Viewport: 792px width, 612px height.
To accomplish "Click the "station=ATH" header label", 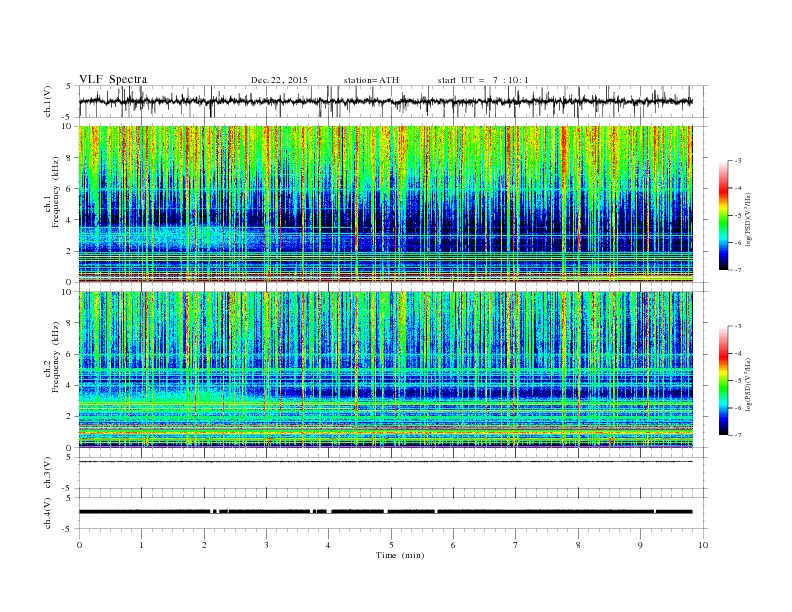I will (x=371, y=80).
